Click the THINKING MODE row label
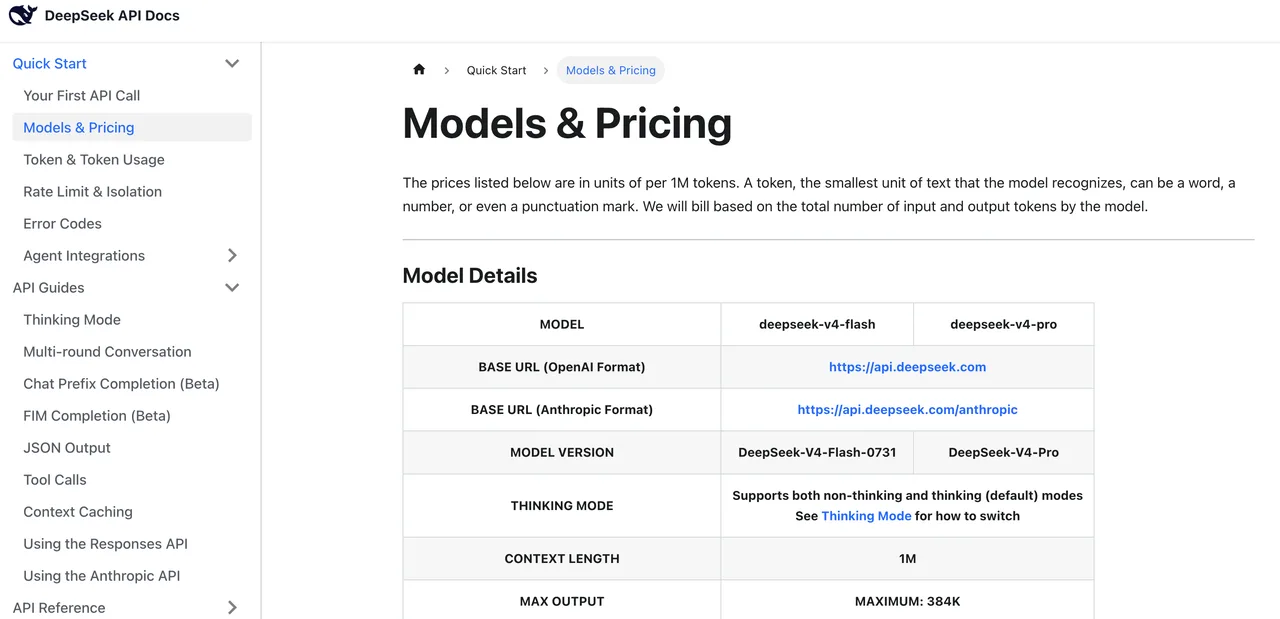This screenshot has height=619, width=1280. coord(562,505)
